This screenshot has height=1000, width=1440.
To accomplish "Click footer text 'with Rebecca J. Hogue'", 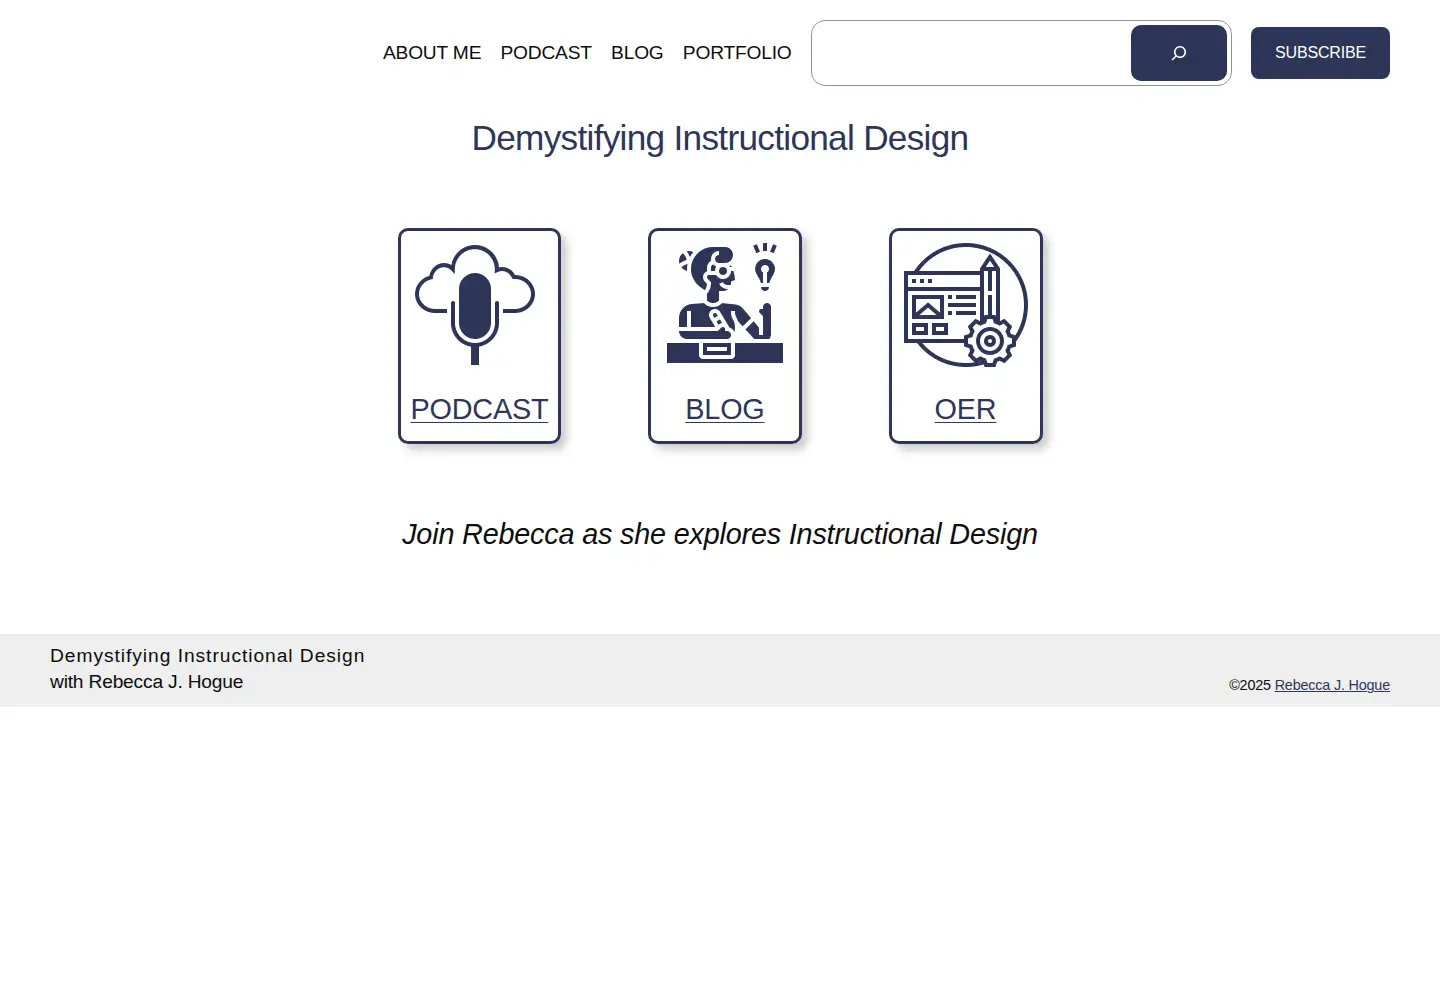I will 146,682.
